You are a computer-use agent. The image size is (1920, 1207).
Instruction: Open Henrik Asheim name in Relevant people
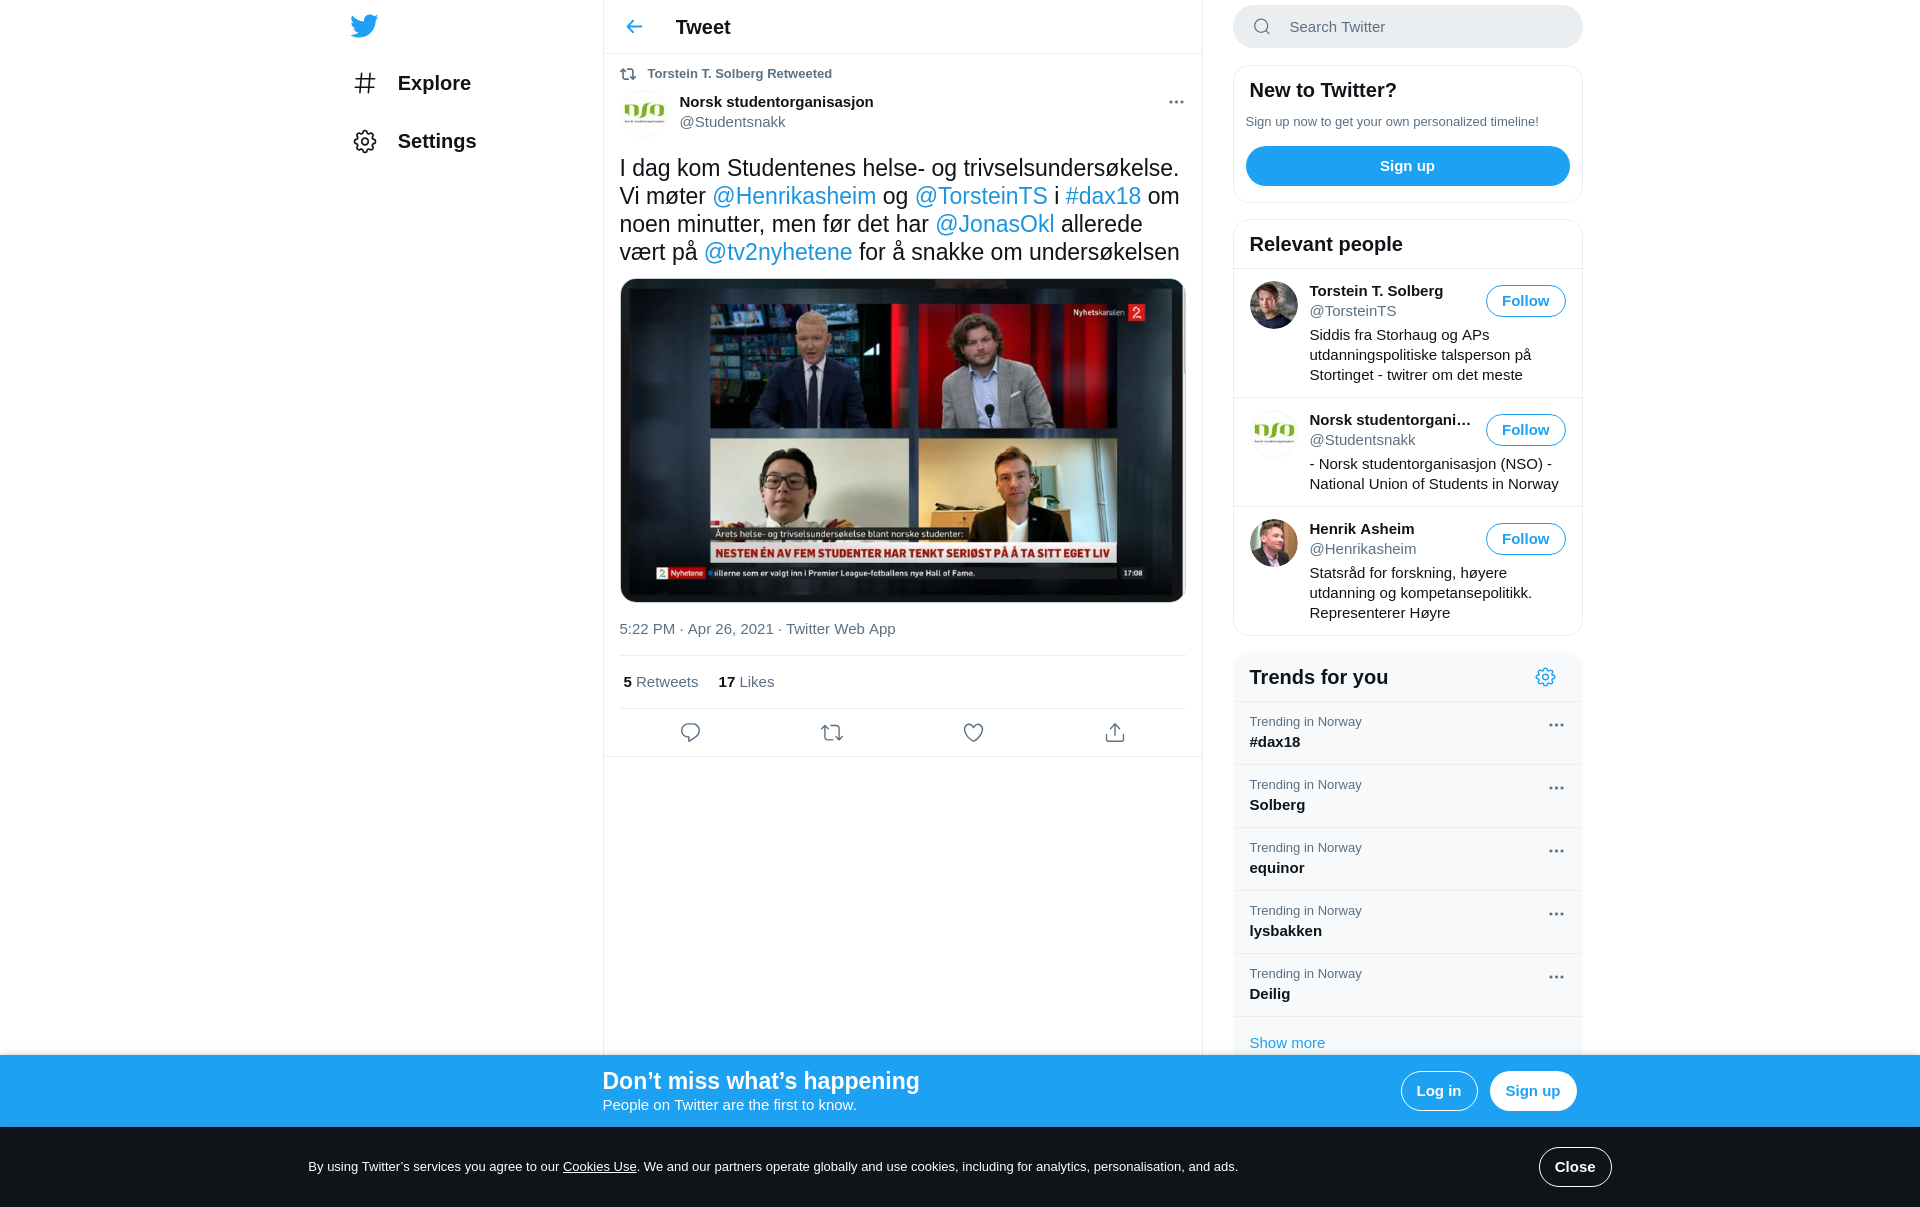(1362, 529)
